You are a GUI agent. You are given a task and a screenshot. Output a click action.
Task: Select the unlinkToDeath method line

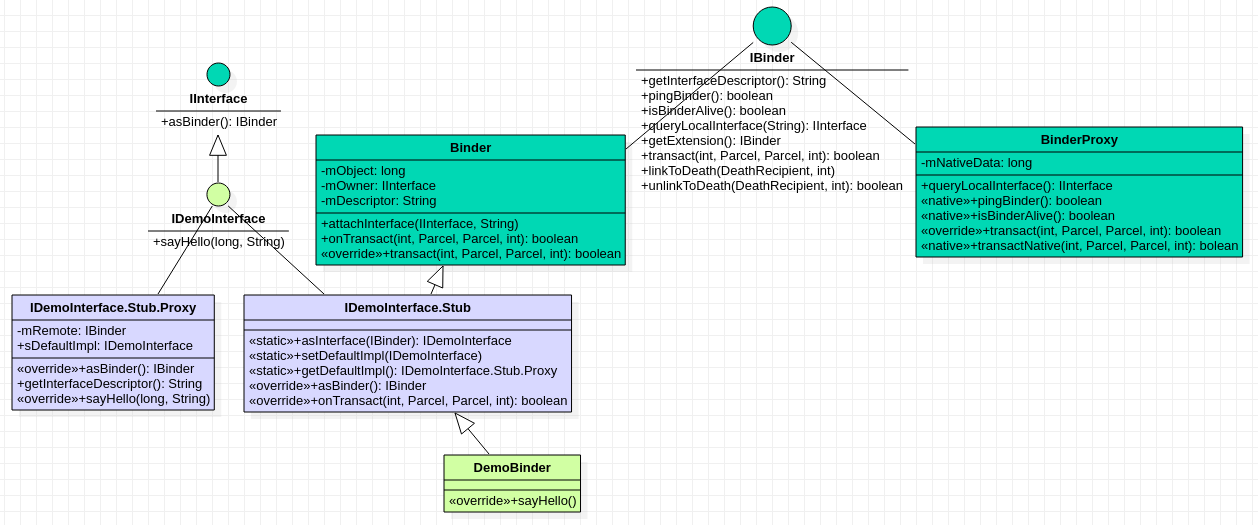click(x=771, y=186)
